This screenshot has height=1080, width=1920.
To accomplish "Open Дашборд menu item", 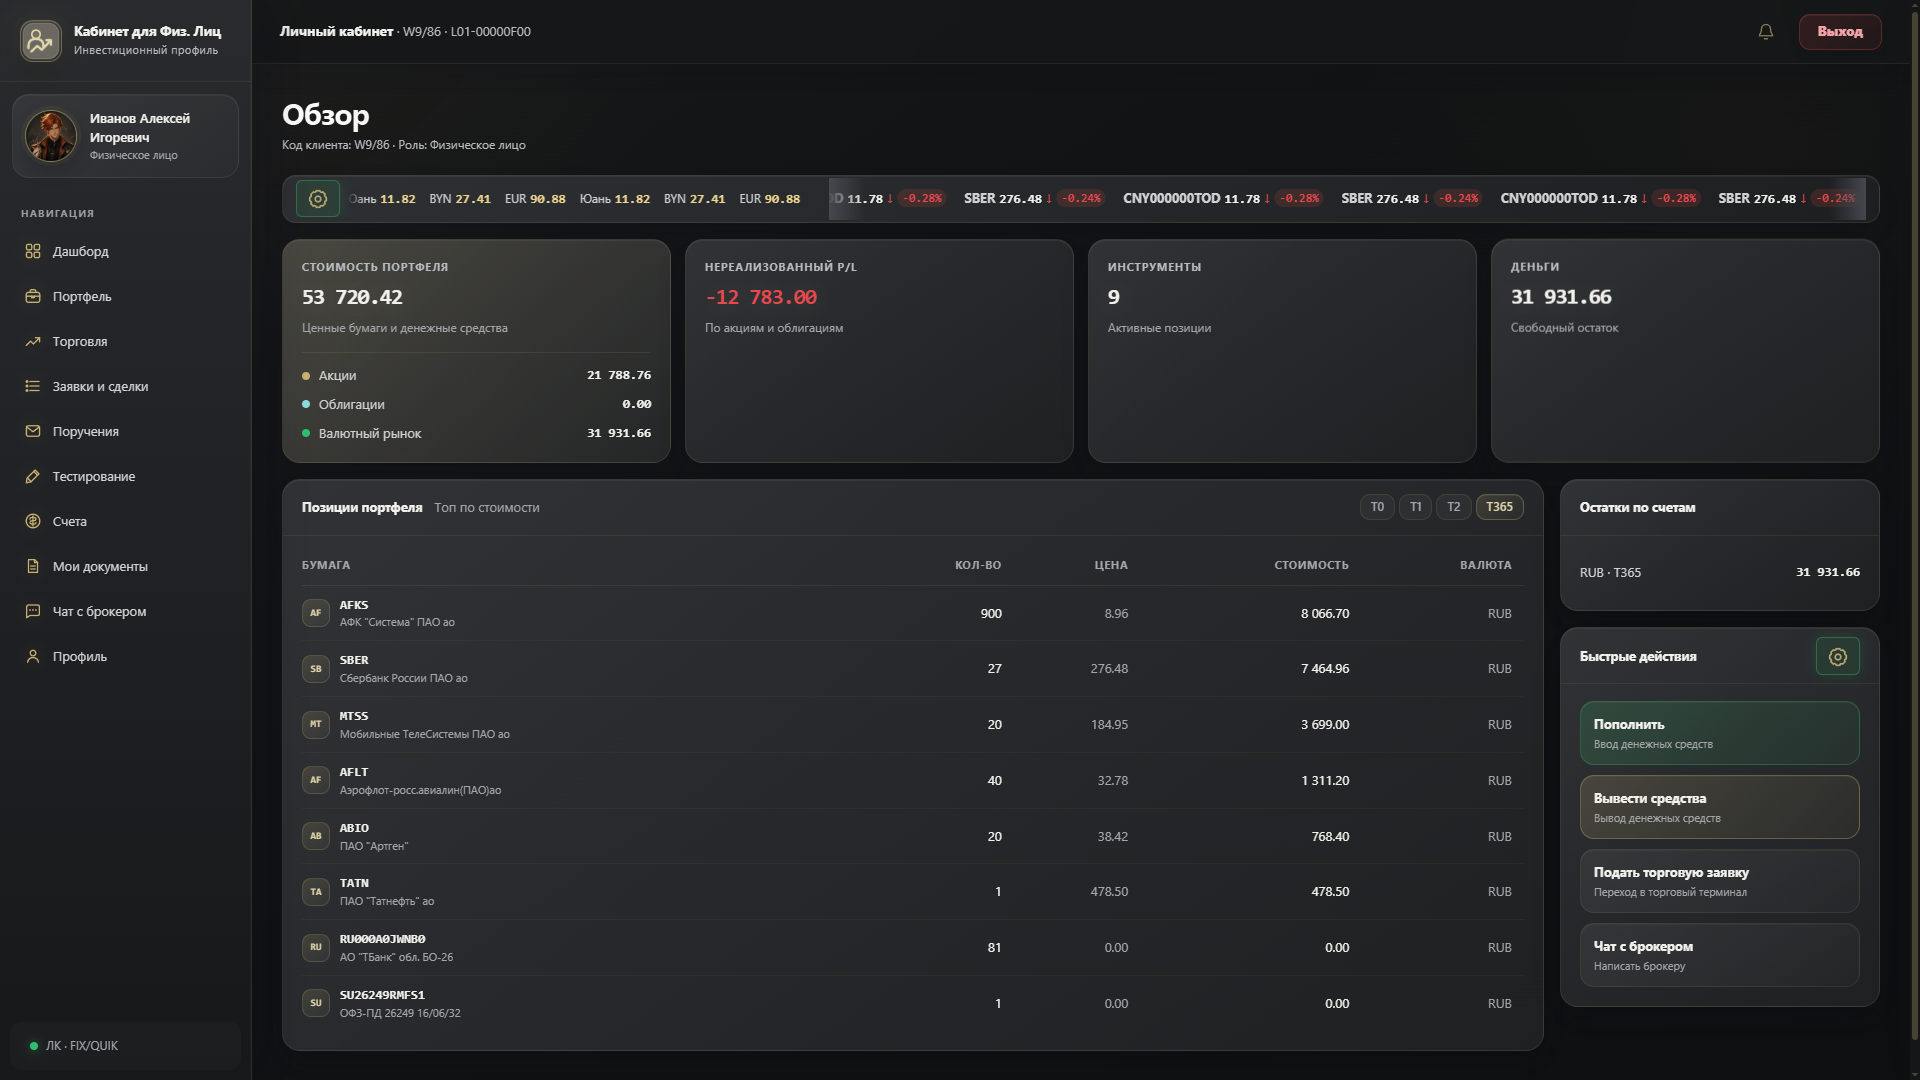I will (x=126, y=251).
